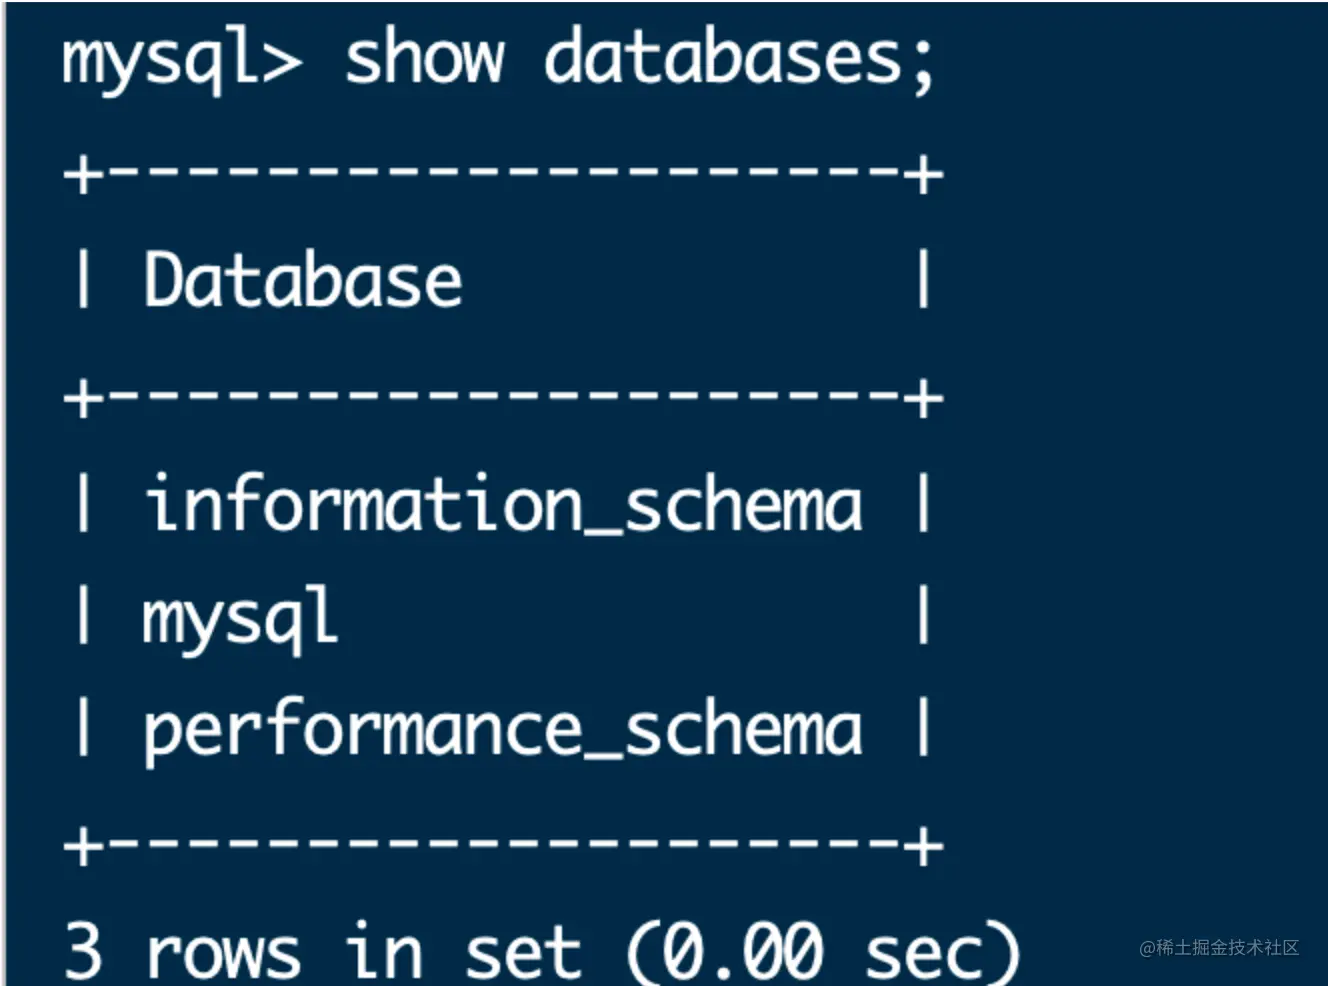Click the separator line below Database header
The image size is (1328, 986).
point(502,399)
